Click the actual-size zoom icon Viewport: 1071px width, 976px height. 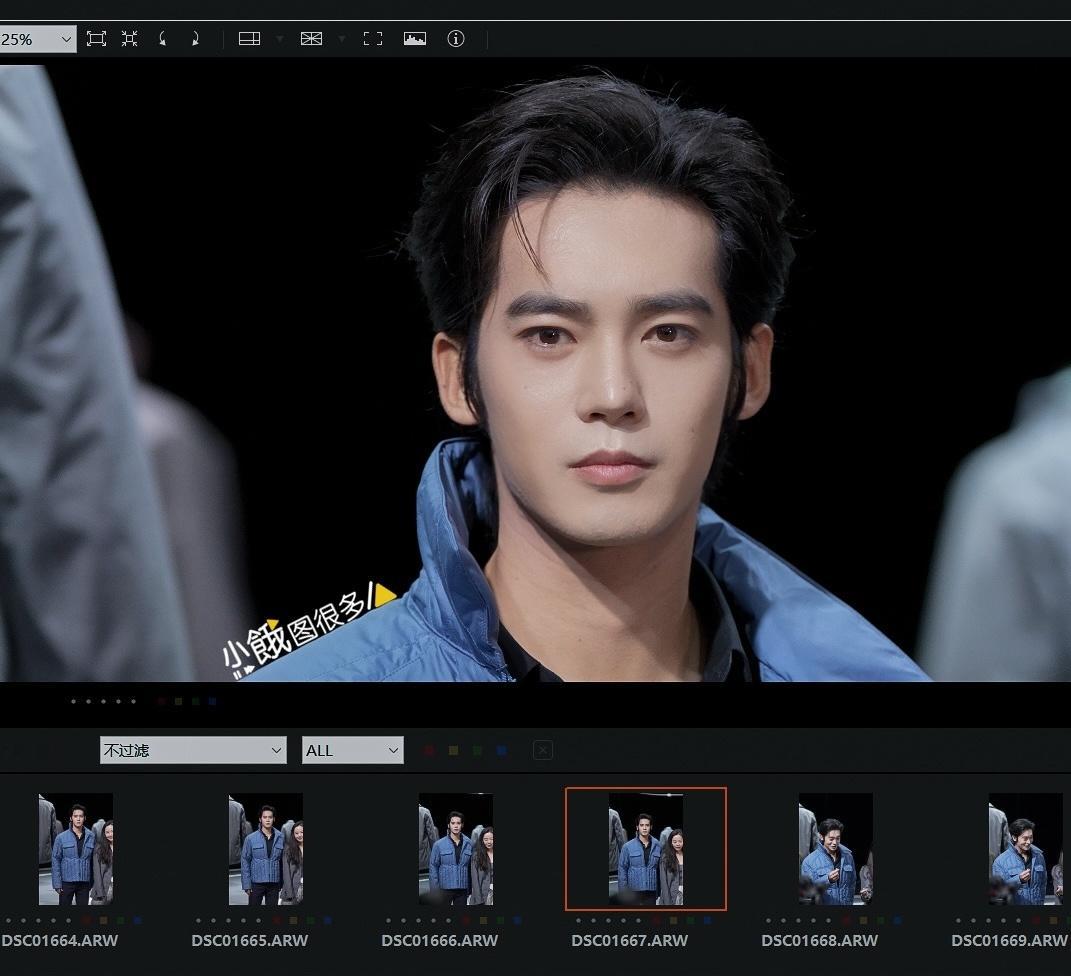point(129,39)
